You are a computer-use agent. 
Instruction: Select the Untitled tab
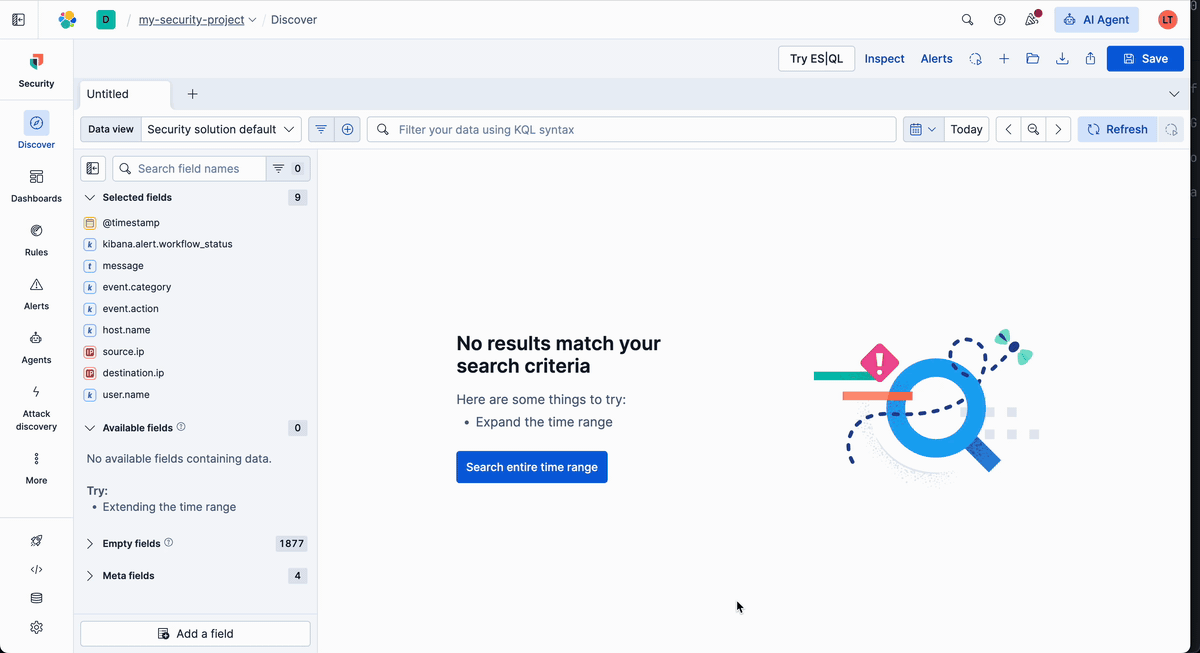point(108,94)
